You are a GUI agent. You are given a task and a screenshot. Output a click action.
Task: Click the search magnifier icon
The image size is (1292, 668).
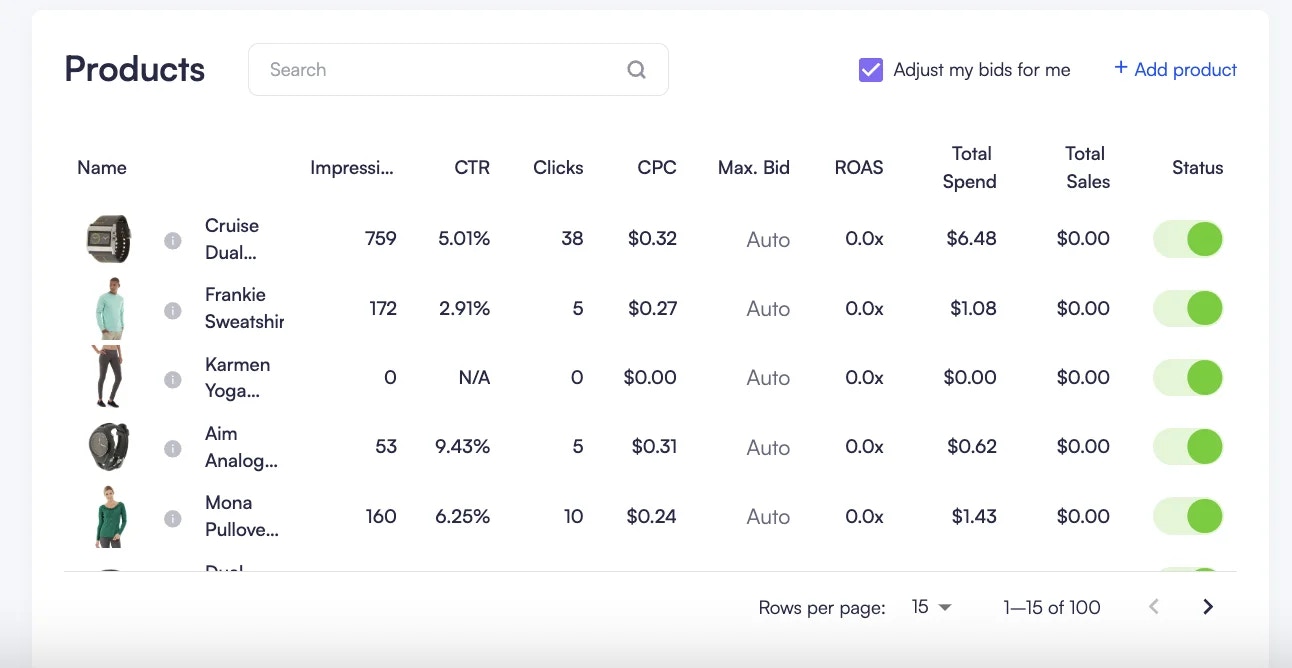636,69
